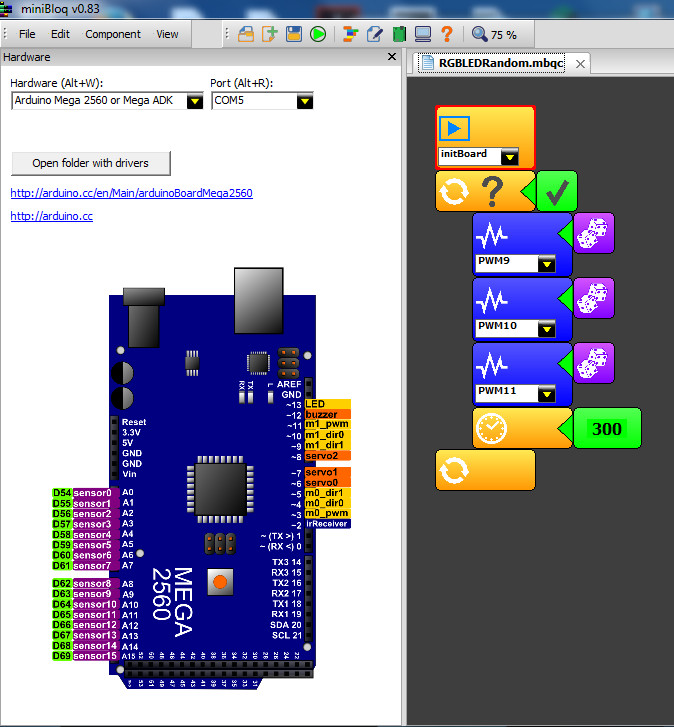
Task: Expand the COM5 port dropdown
Action: pos(305,101)
